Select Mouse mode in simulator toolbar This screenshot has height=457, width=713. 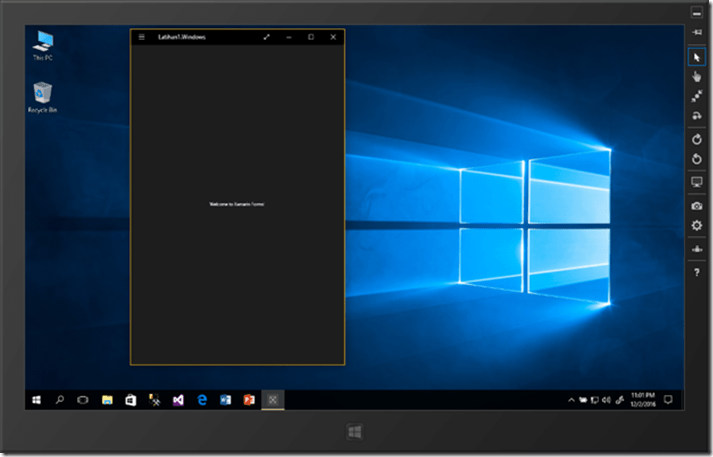tap(697, 57)
